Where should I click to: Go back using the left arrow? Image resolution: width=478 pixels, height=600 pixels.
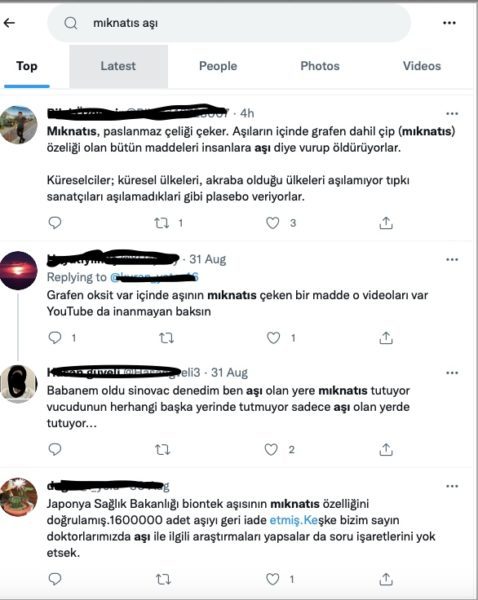[x=9, y=23]
